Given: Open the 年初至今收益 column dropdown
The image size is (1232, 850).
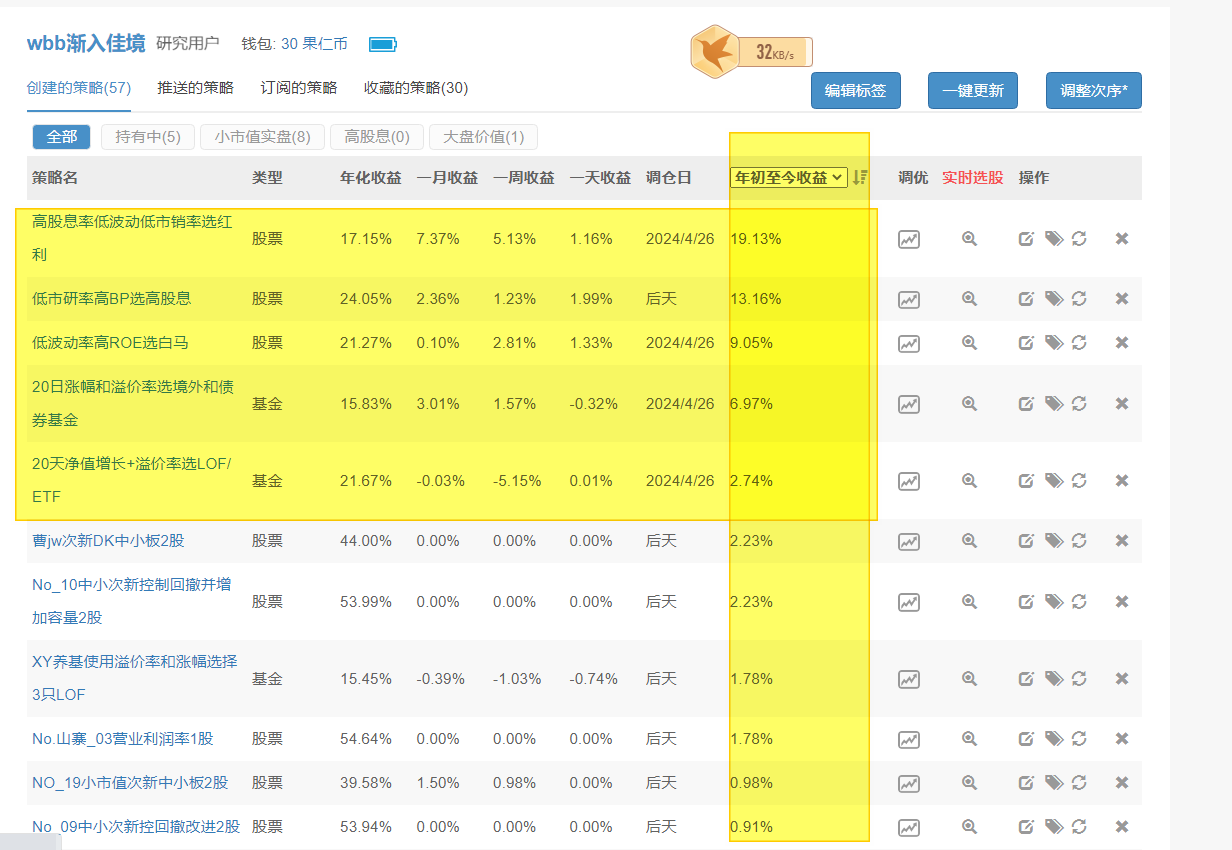Looking at the screenshot, I should 788,177.
